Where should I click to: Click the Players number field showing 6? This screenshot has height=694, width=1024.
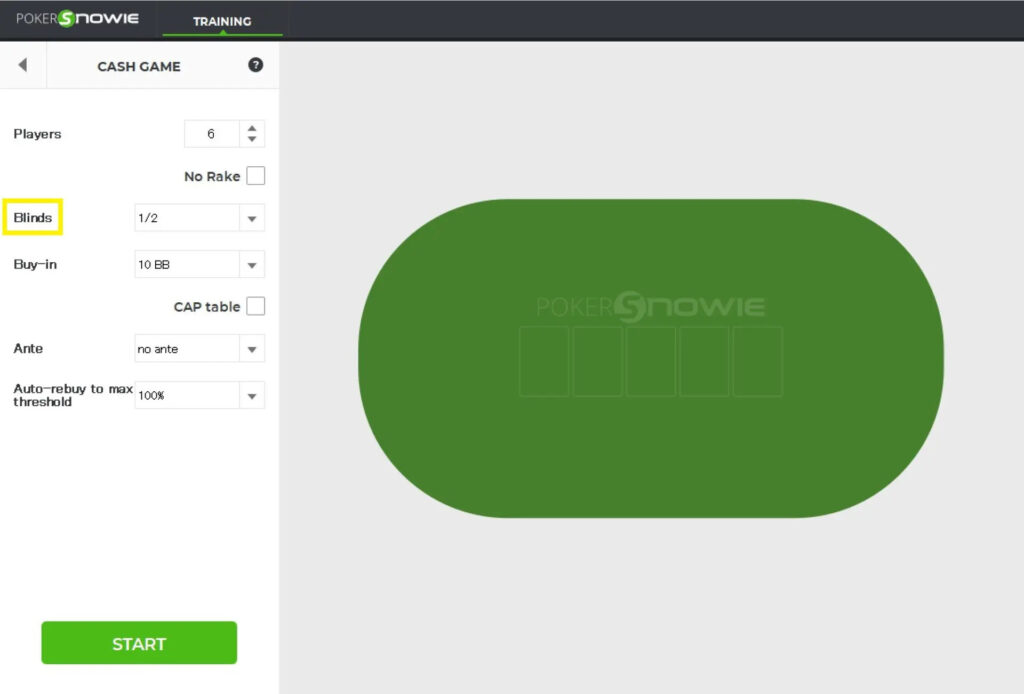tap(212, 134)
